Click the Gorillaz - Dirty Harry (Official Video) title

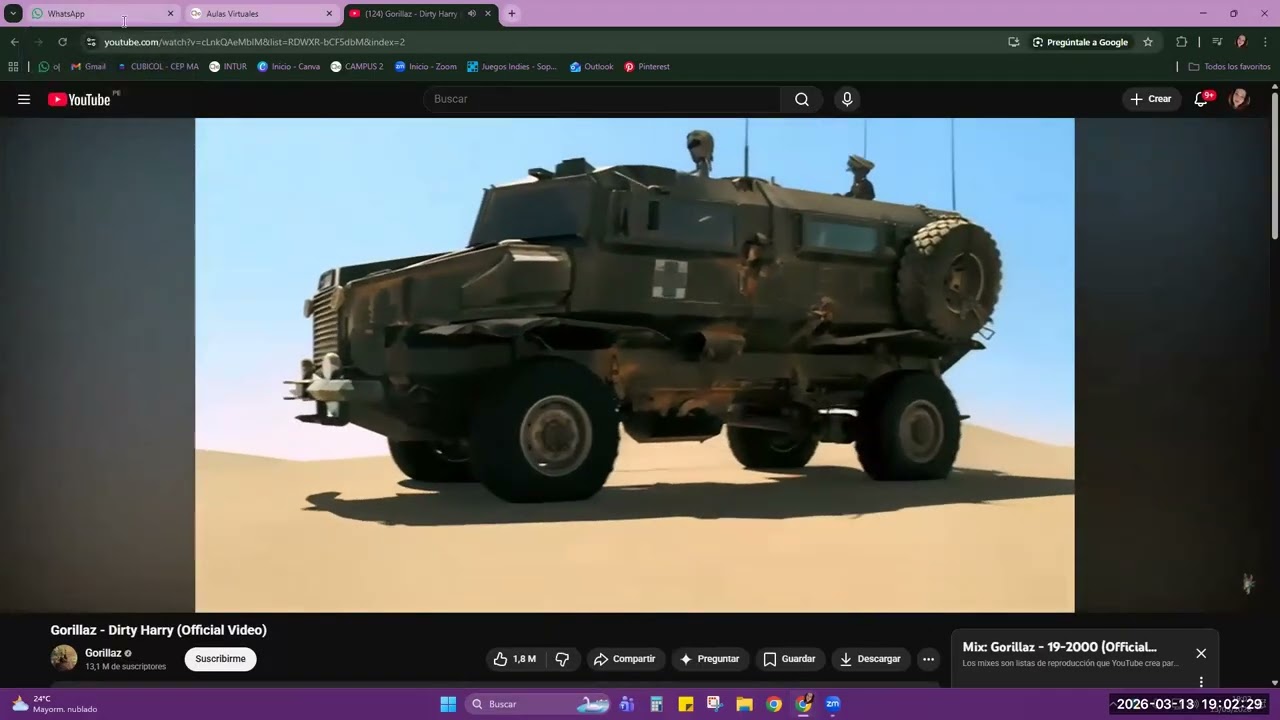(159, 630)
